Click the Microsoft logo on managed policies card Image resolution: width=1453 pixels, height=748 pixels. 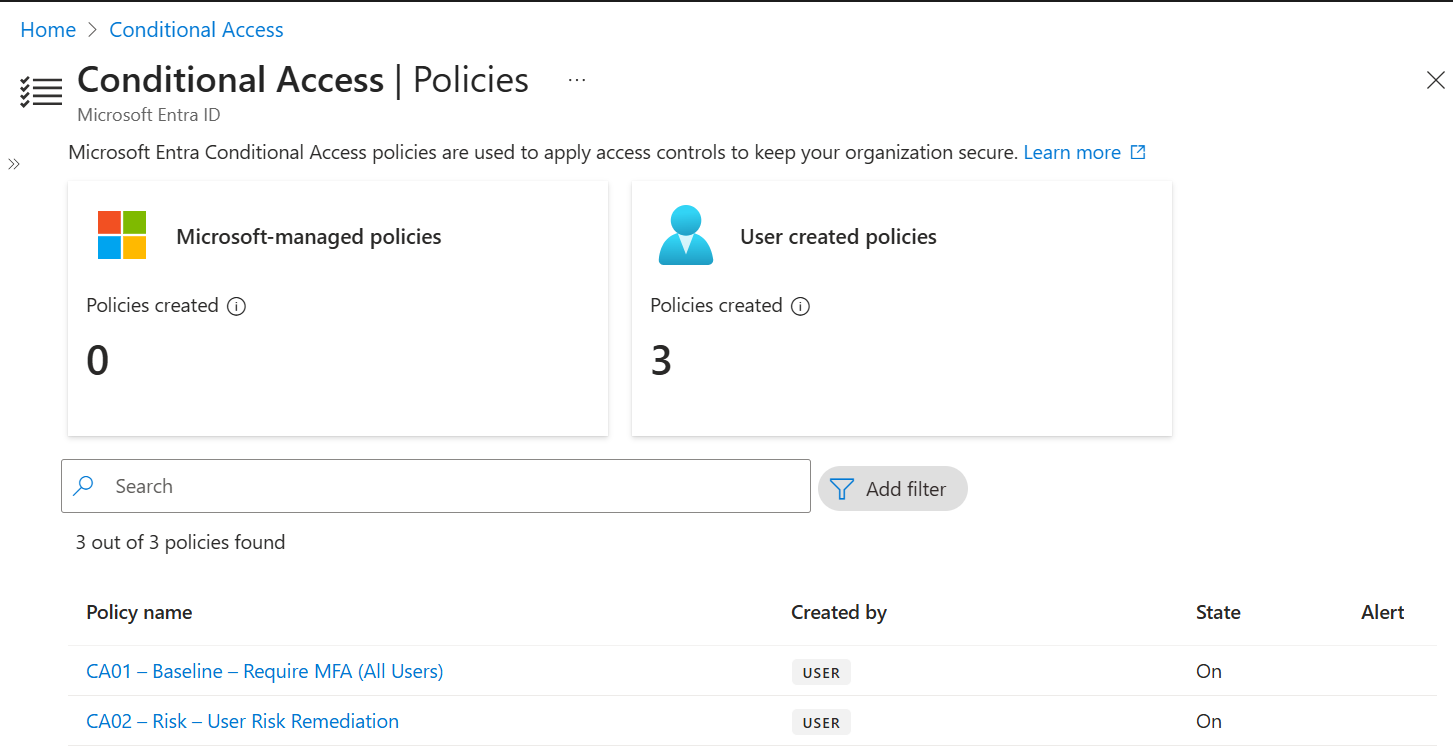coord(122,235)
